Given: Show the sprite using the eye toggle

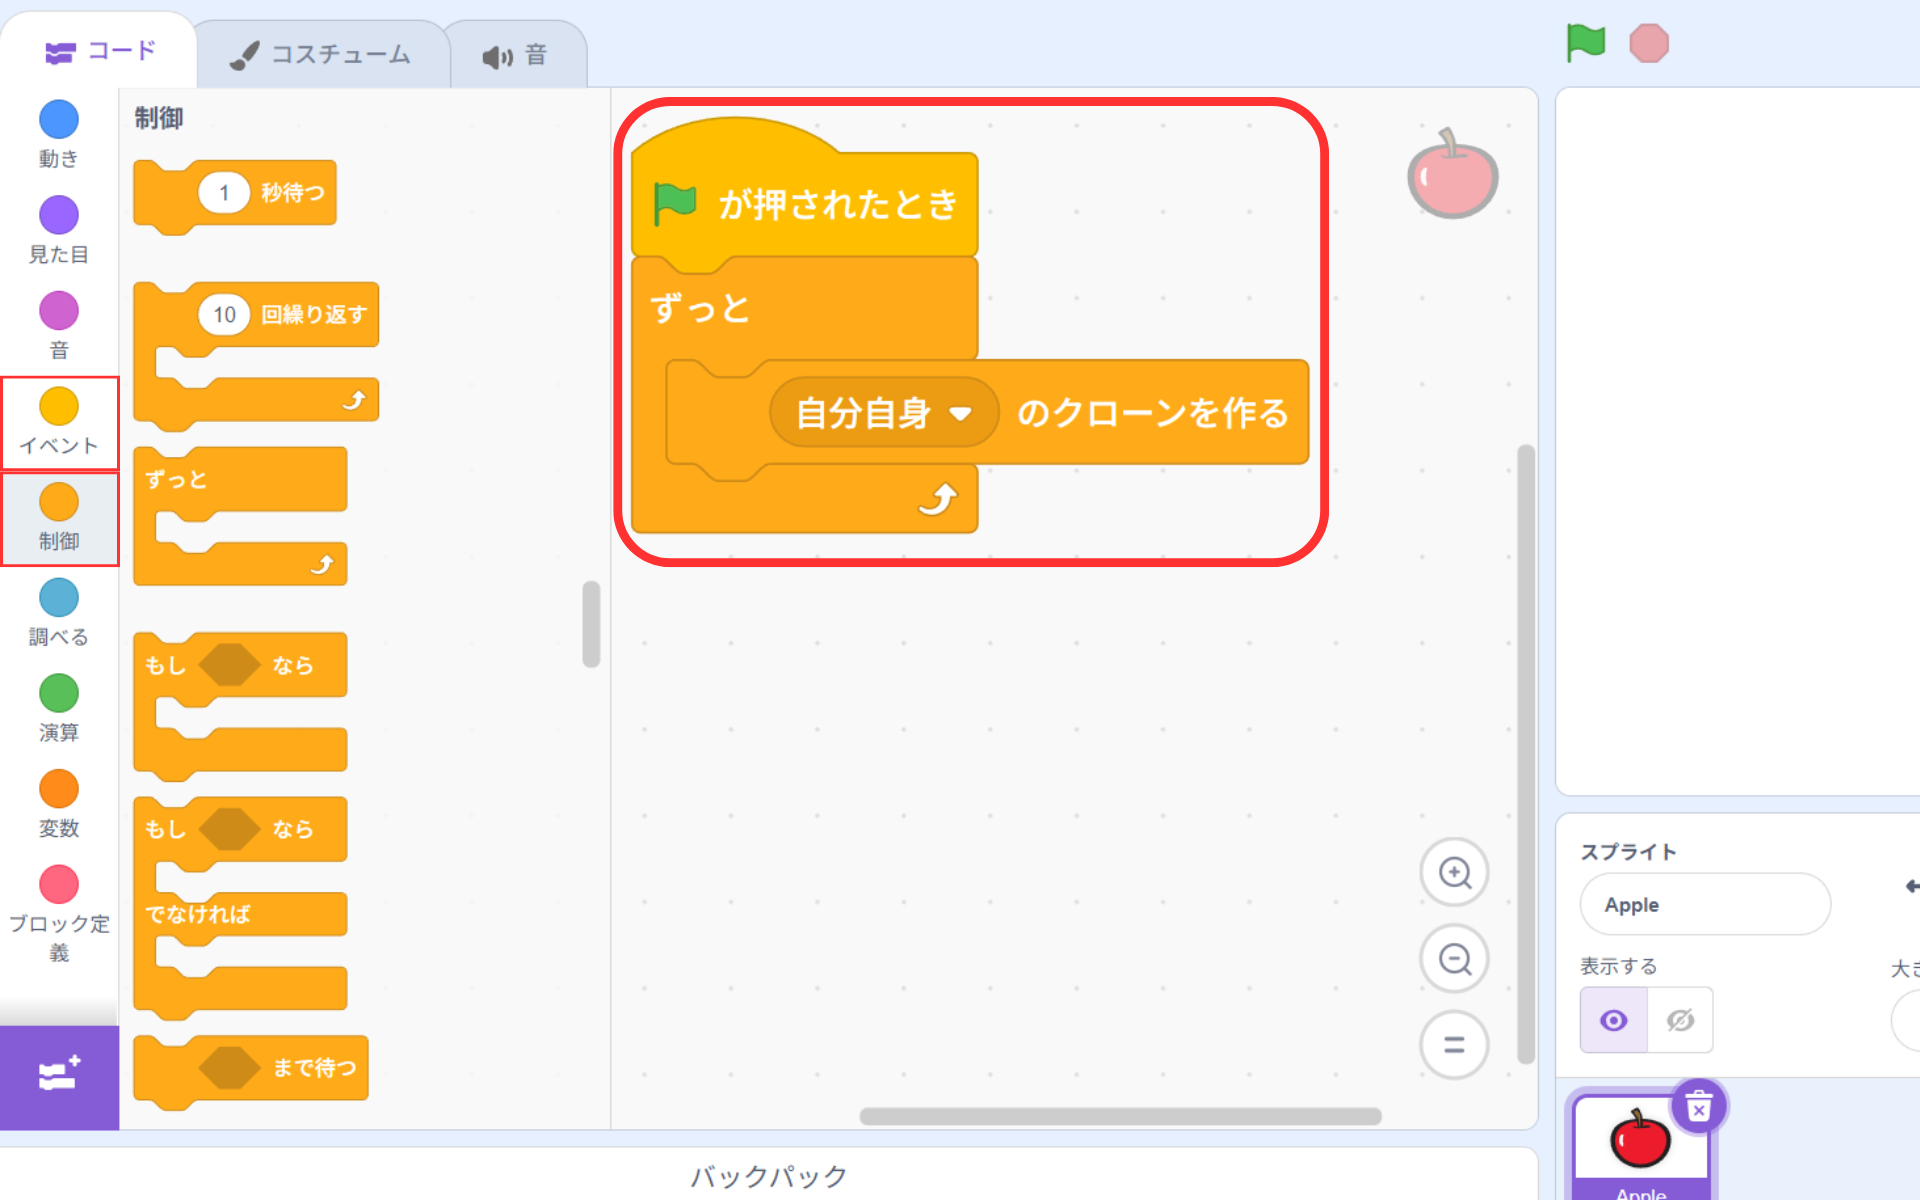Looking at the screenshot, I should click(x=1613, y=1020).
